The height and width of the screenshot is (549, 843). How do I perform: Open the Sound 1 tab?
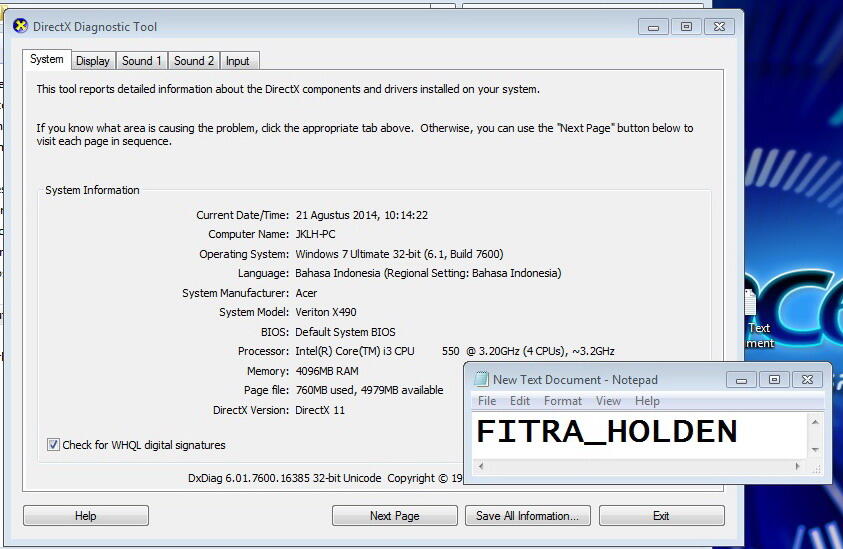click(141, 61)
